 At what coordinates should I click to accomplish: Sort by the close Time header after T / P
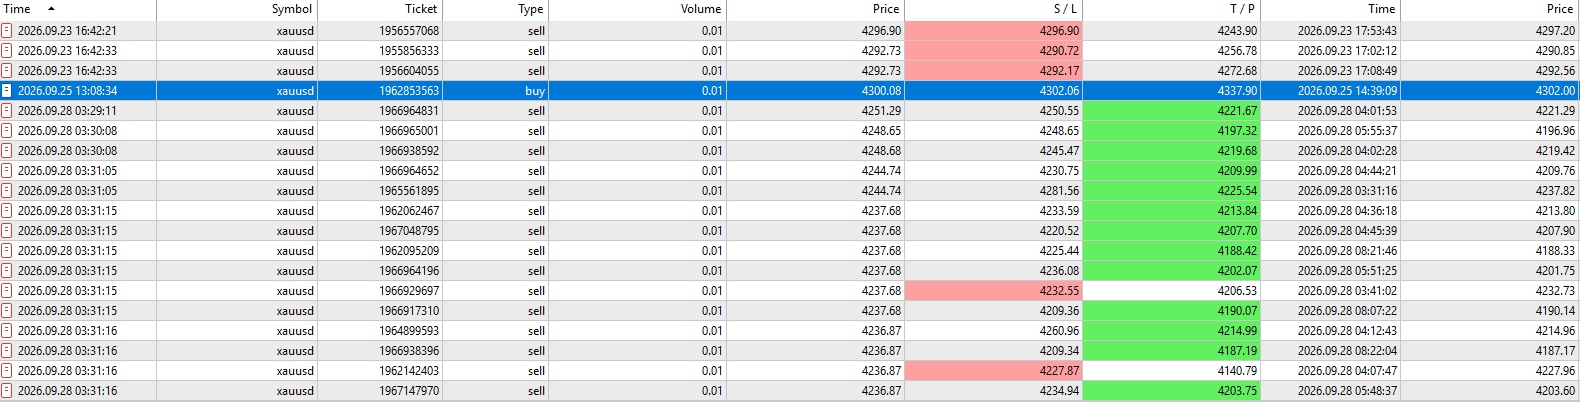click(x=1330, y=9)
